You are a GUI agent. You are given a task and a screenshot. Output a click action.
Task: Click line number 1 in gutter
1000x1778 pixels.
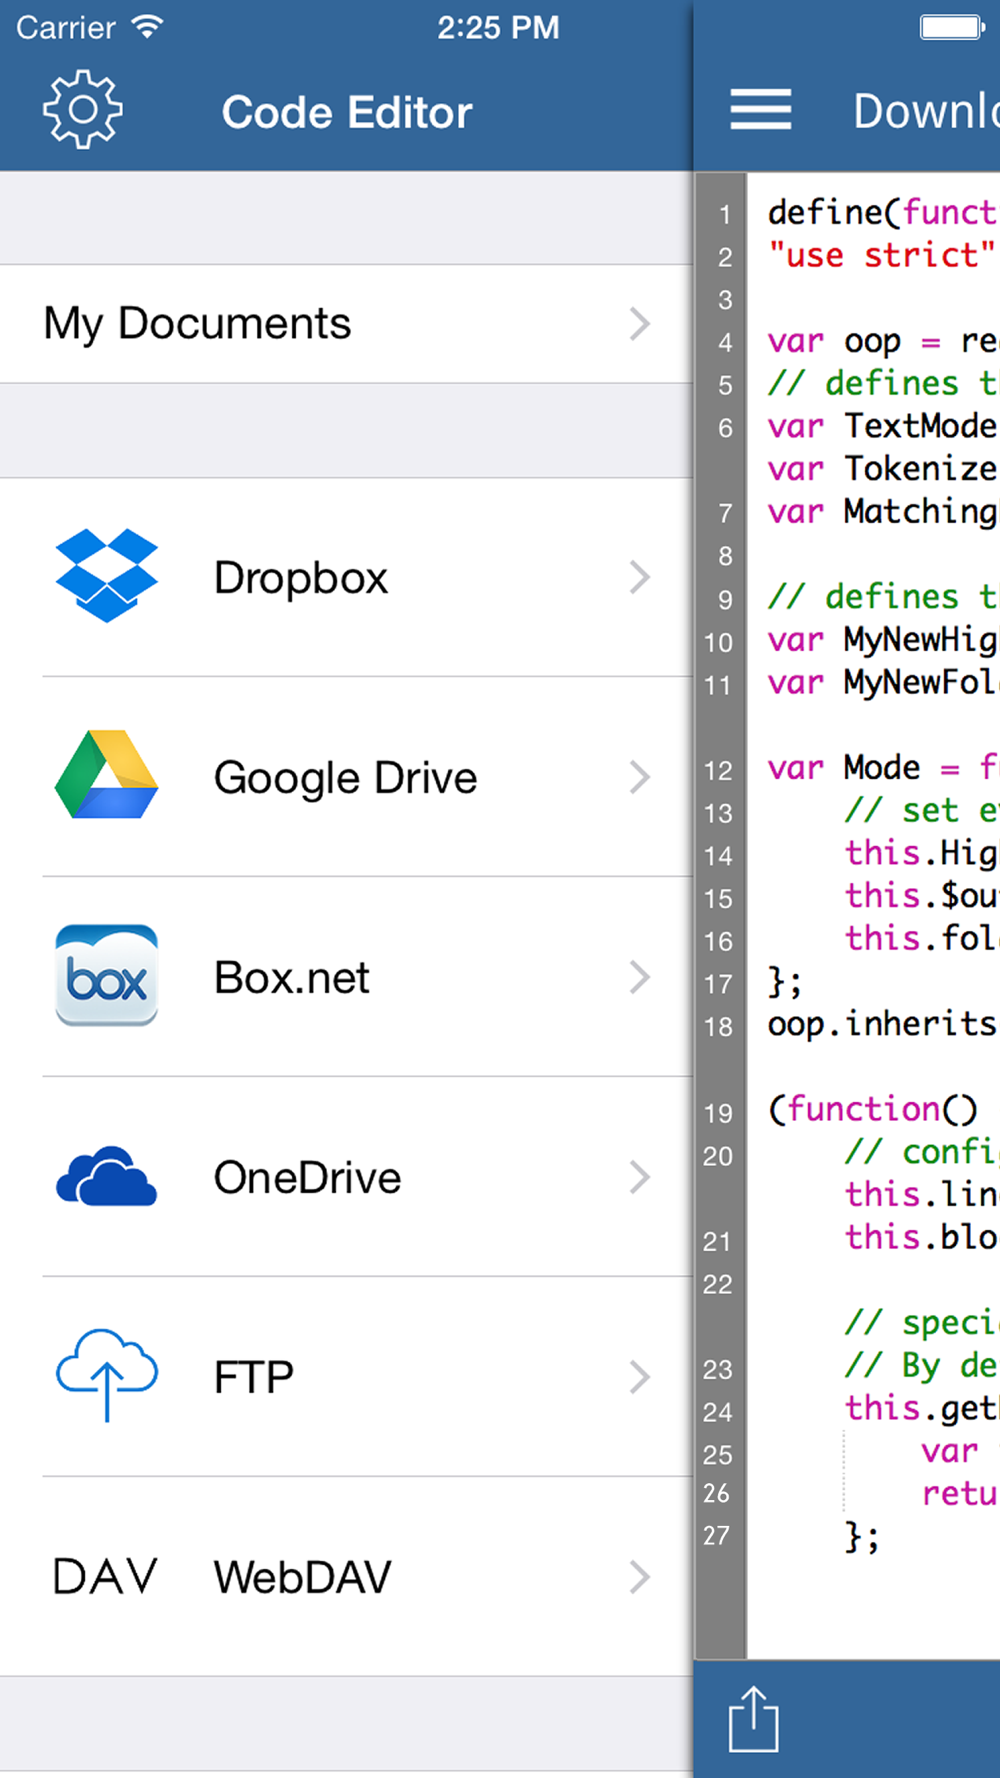[725, 214]
